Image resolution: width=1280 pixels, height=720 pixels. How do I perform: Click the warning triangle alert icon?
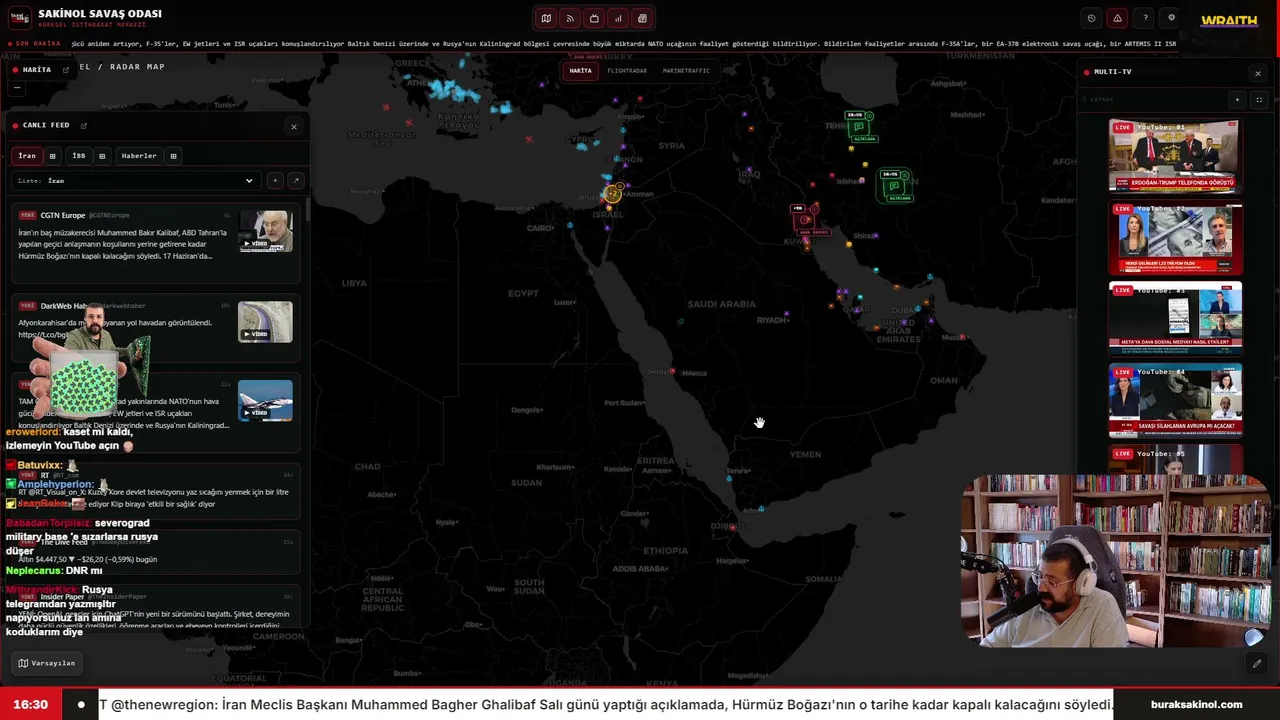[1117, 18]
